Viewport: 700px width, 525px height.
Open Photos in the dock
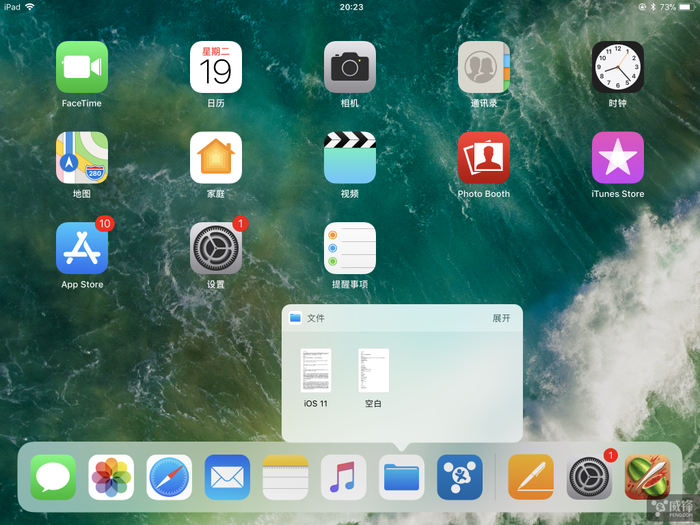(x=111, y=477)
